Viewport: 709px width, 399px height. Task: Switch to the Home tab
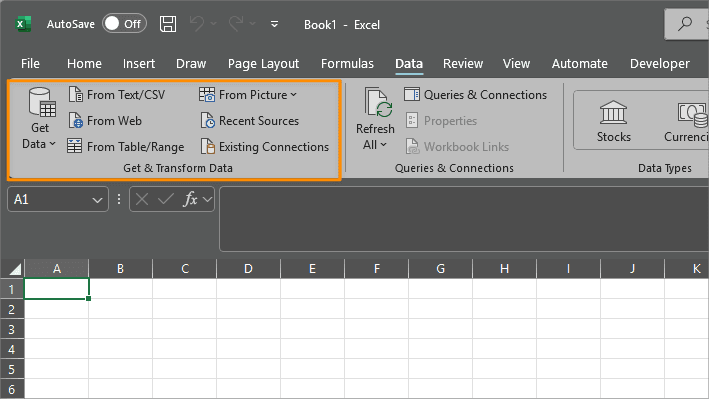click(84, 64)
